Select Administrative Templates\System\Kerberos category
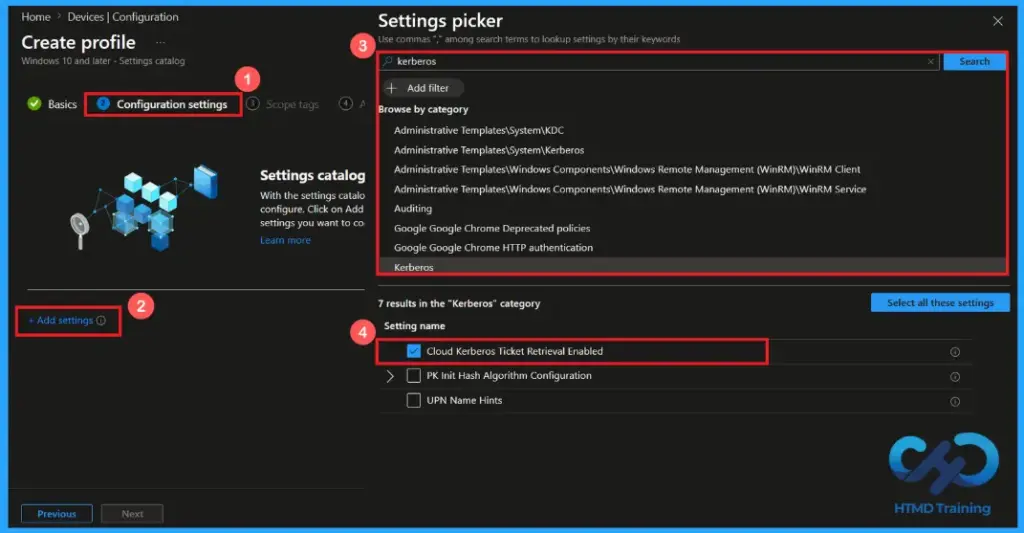The height and width of the screenshot is (533, 1024). (x=488, y=150)
